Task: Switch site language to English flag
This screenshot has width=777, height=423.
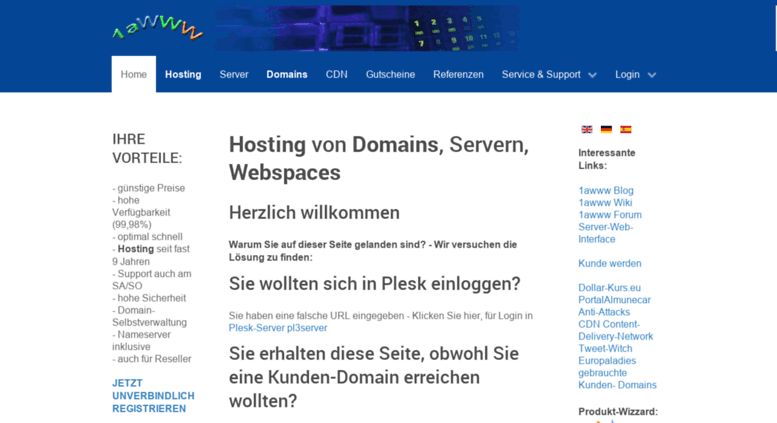Action: [x=587, y=129]
